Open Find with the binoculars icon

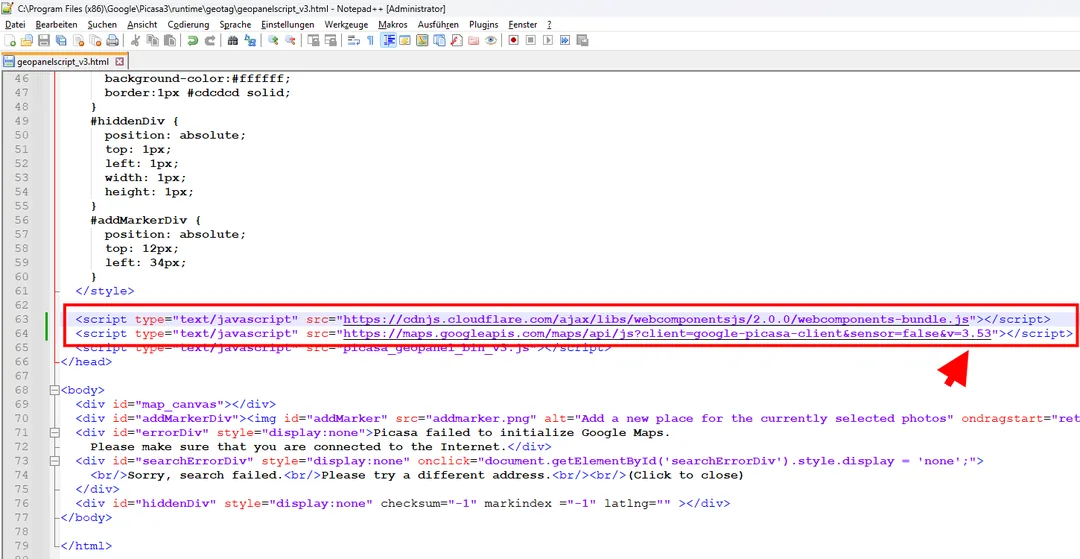[232, 41]
